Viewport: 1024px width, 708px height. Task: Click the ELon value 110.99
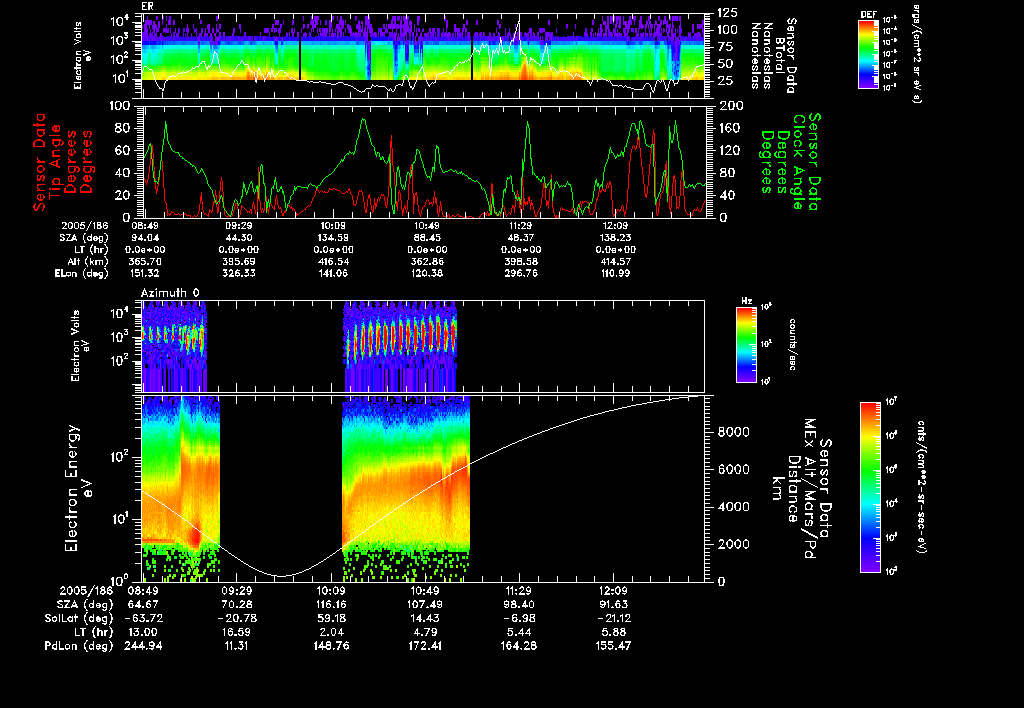[x=617, y=272]
